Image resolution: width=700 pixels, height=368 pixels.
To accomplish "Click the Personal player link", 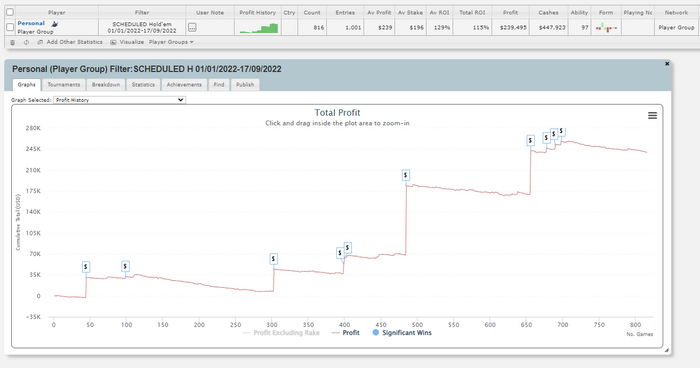I will 31,23.
